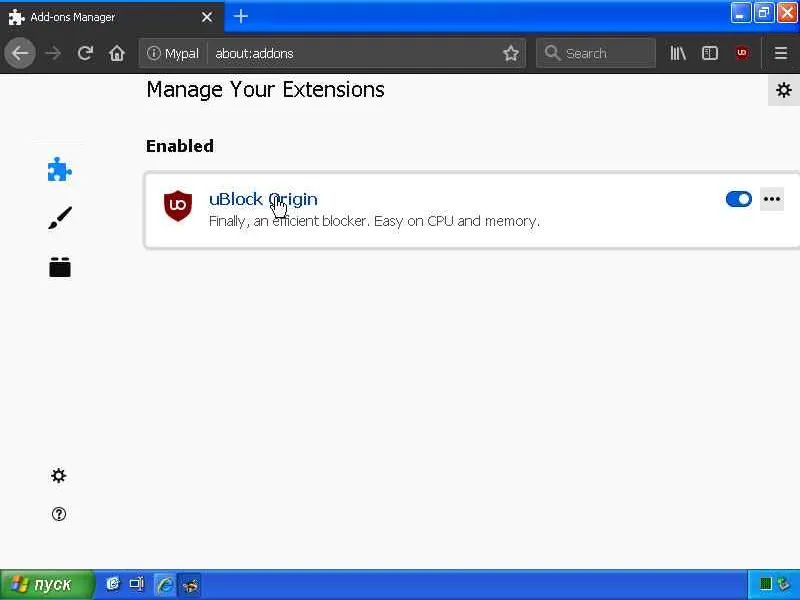
Task: Open the Windows Start (пуск) menu
Action: [x=48, y=584]
